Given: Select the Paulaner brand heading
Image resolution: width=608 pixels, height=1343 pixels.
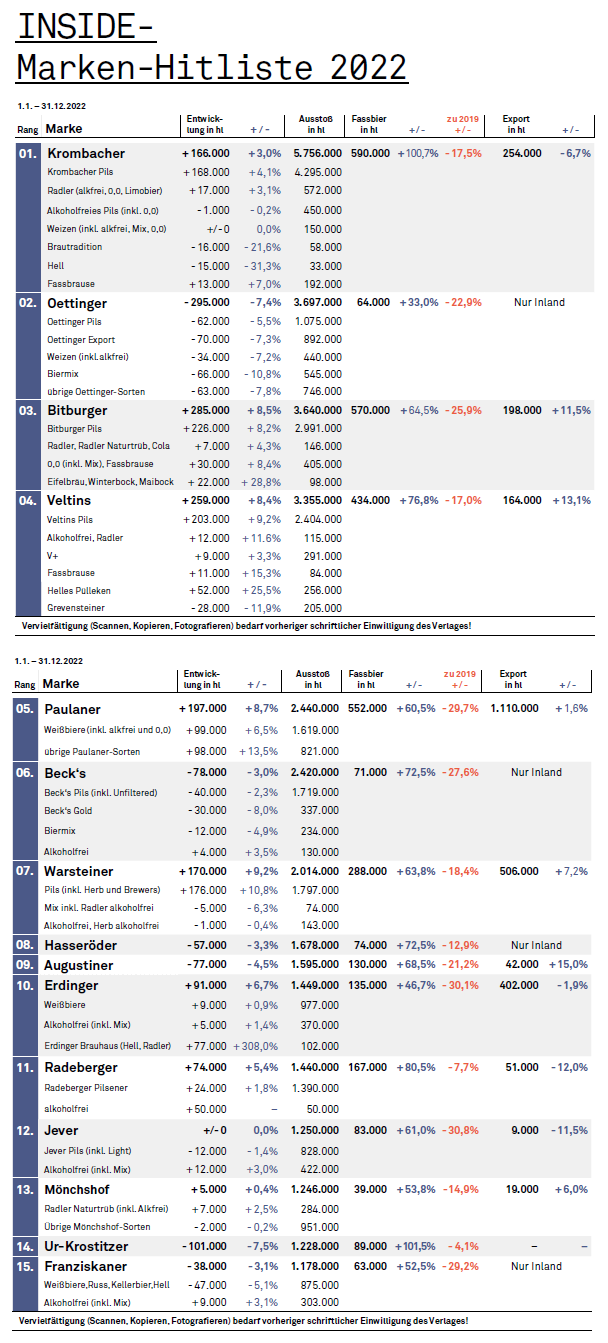Looking at the screenshot, I should coord(73,709).
